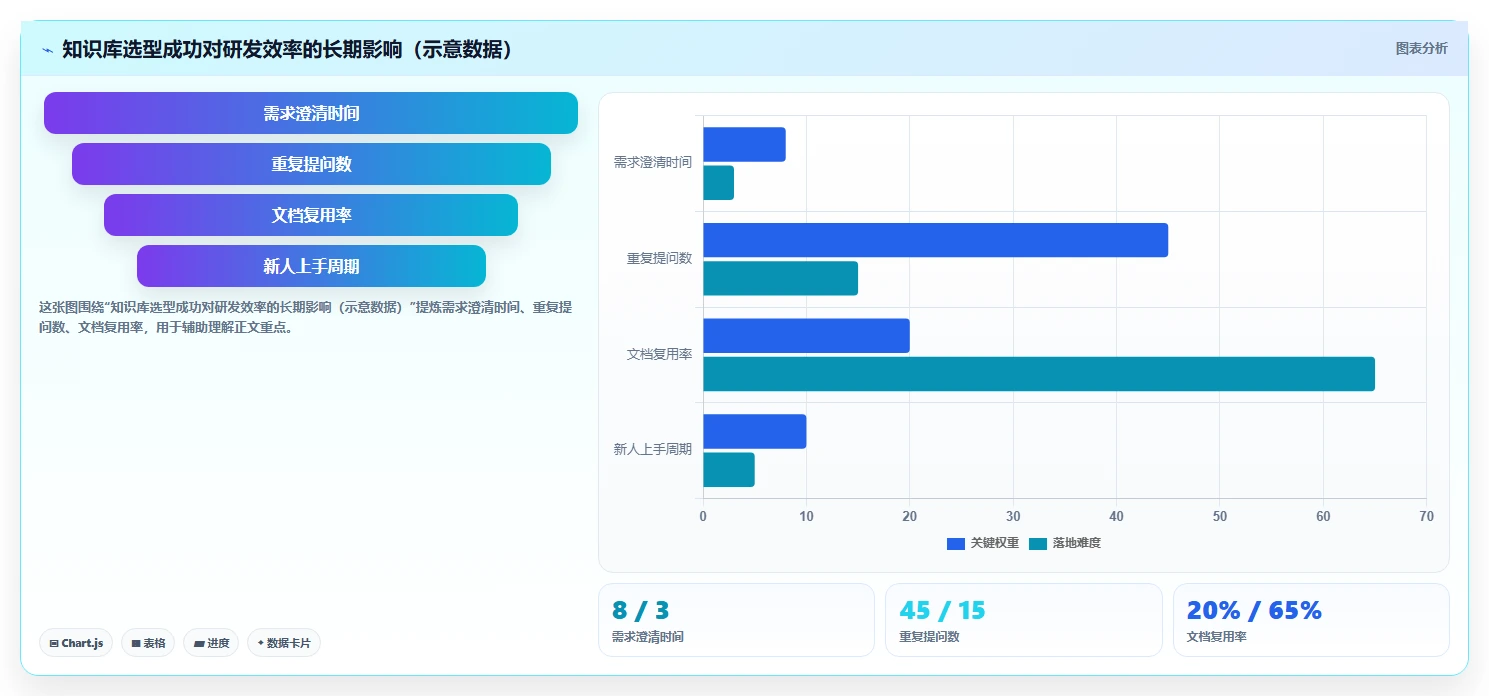Click the blue 关键权重 bar for 需求澄清时间

tap(744, 144)
